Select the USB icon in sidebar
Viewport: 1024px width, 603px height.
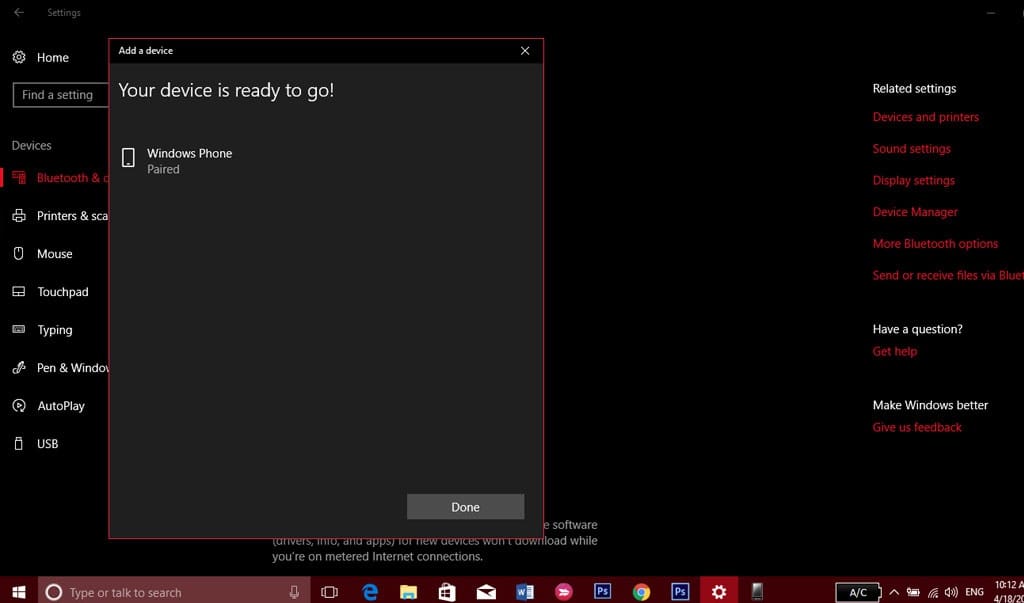tap(18, 444)
